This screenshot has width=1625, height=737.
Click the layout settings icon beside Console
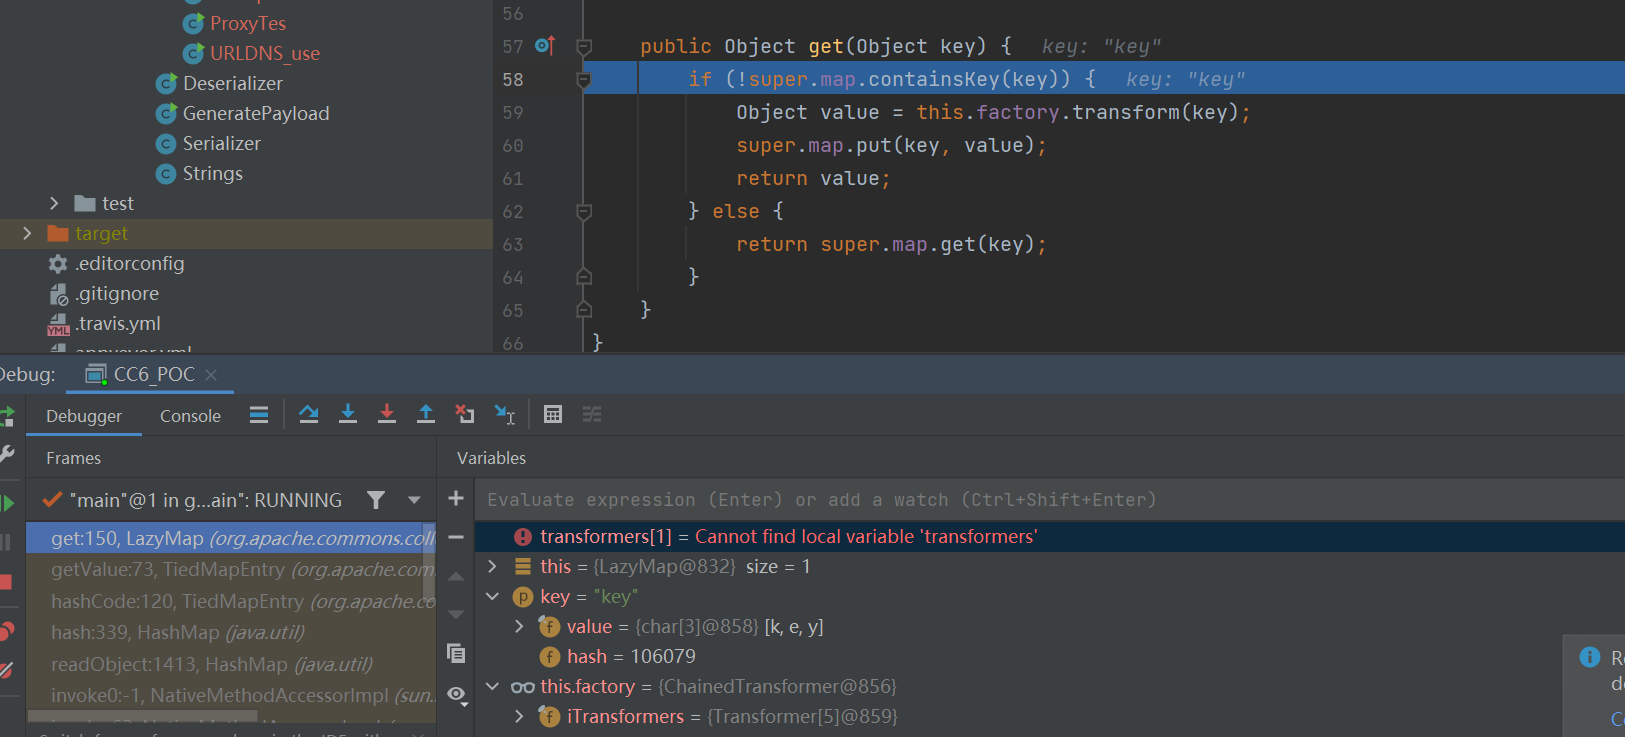click(259, 414)
